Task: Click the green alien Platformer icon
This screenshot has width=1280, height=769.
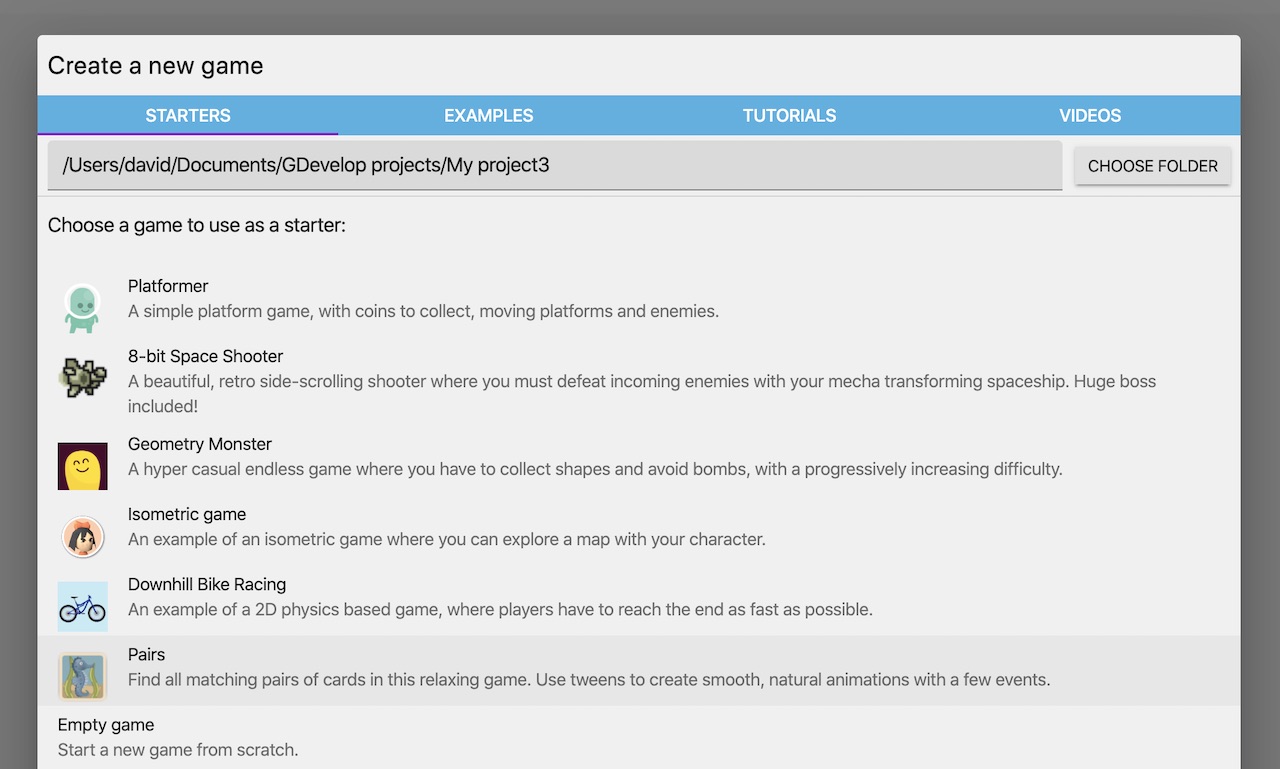Action: (x=82, y=308)
